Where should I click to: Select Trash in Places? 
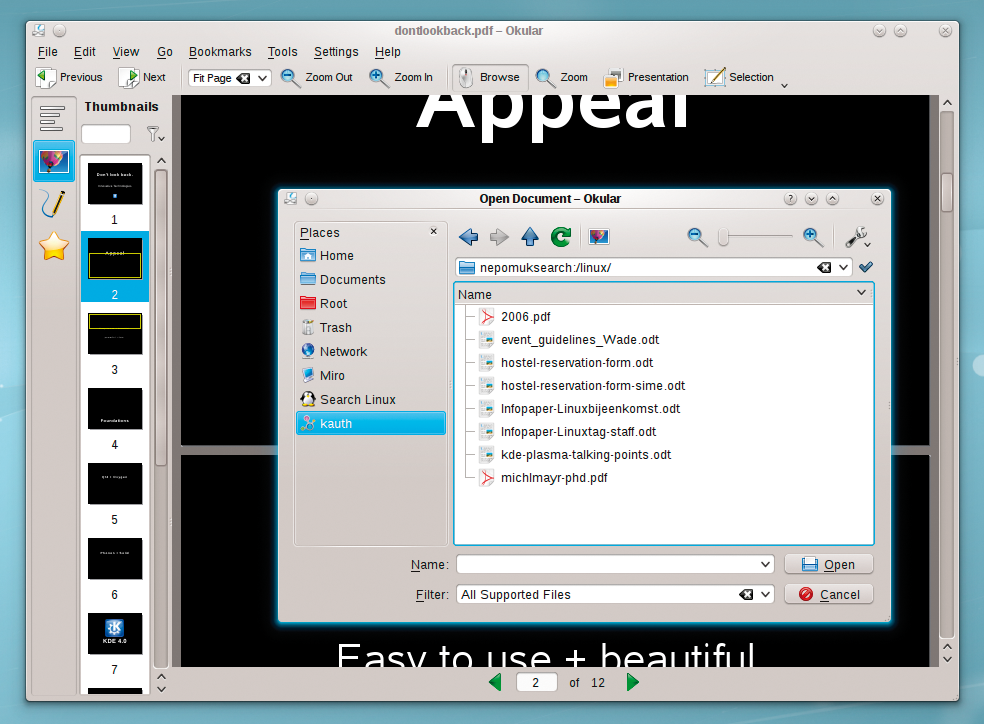tap(370, 327)
